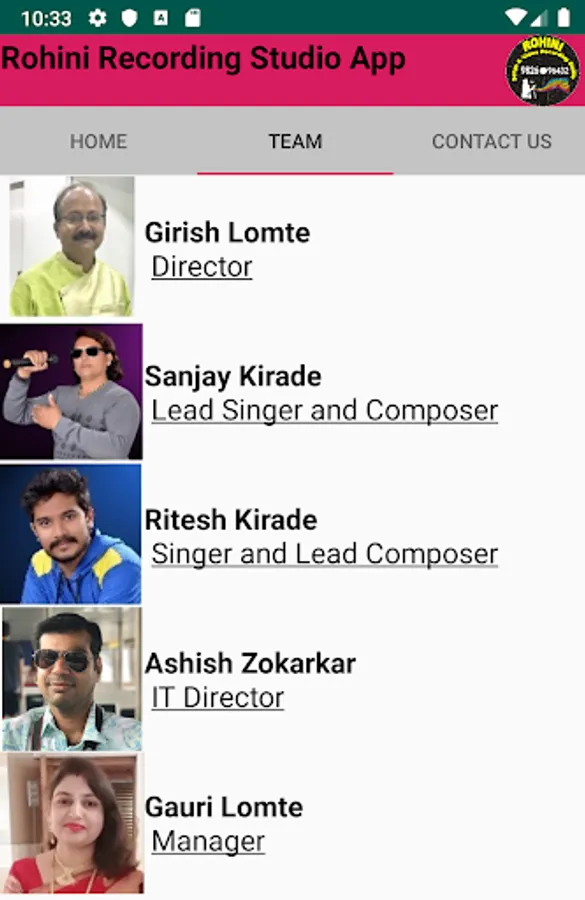585x900 pixels.
Task: Tap the Rohini studio logo icon
Action: 543,71
